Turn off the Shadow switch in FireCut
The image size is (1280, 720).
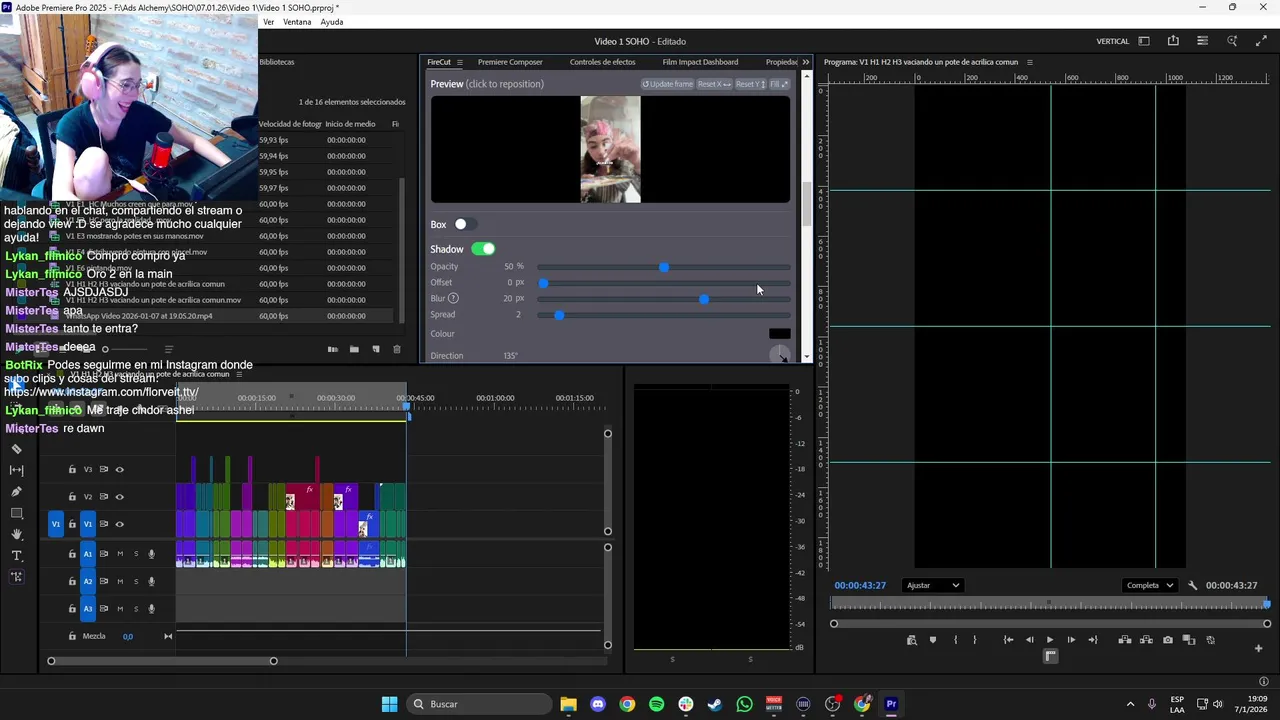pyautogui.click(x=483, y=249)
